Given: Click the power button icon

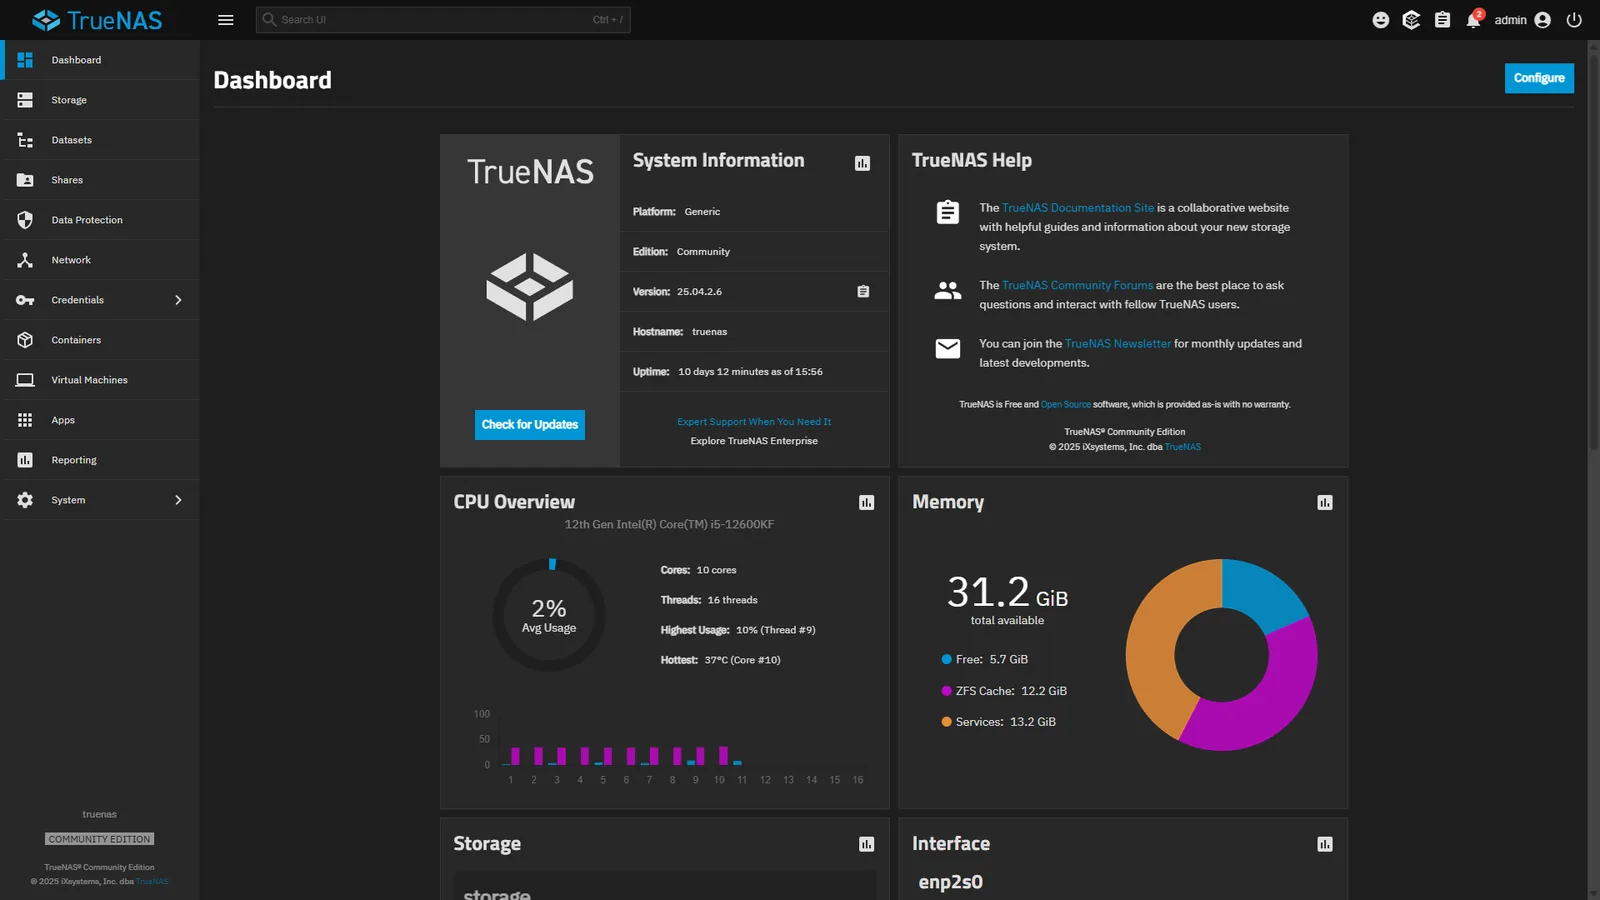Looking at the screenshot, I should coord(1574,20).
